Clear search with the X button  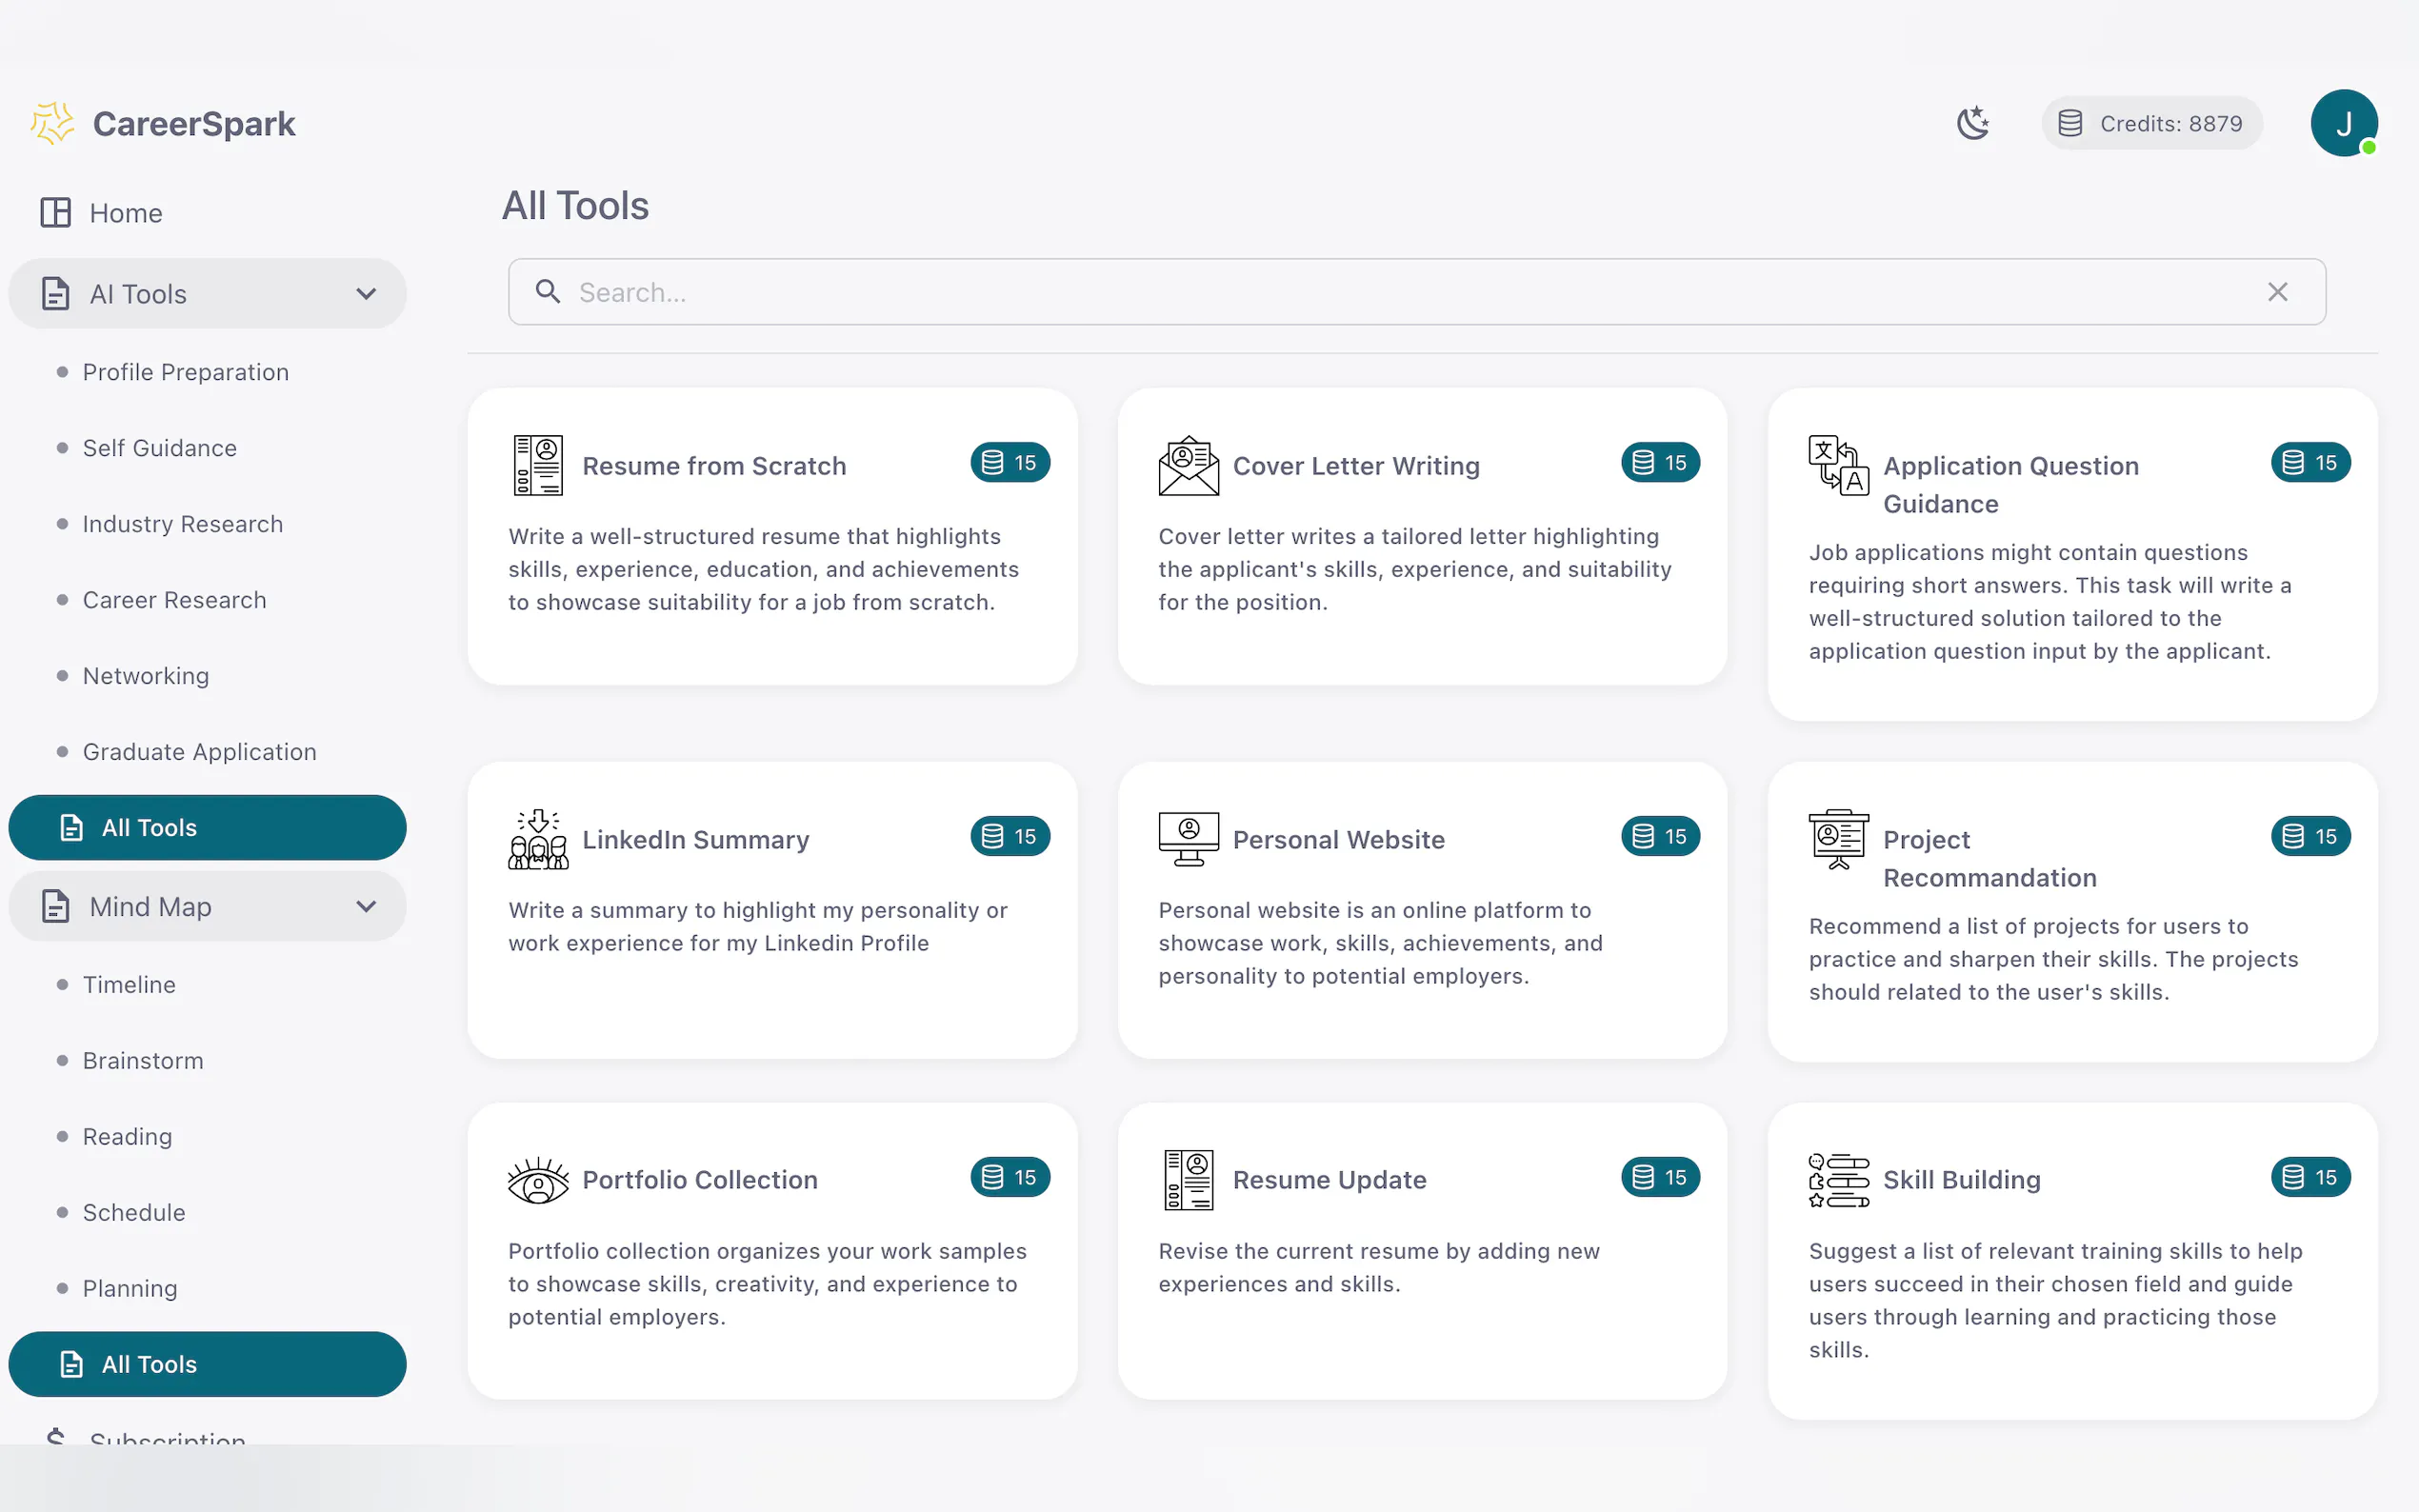2277,292
